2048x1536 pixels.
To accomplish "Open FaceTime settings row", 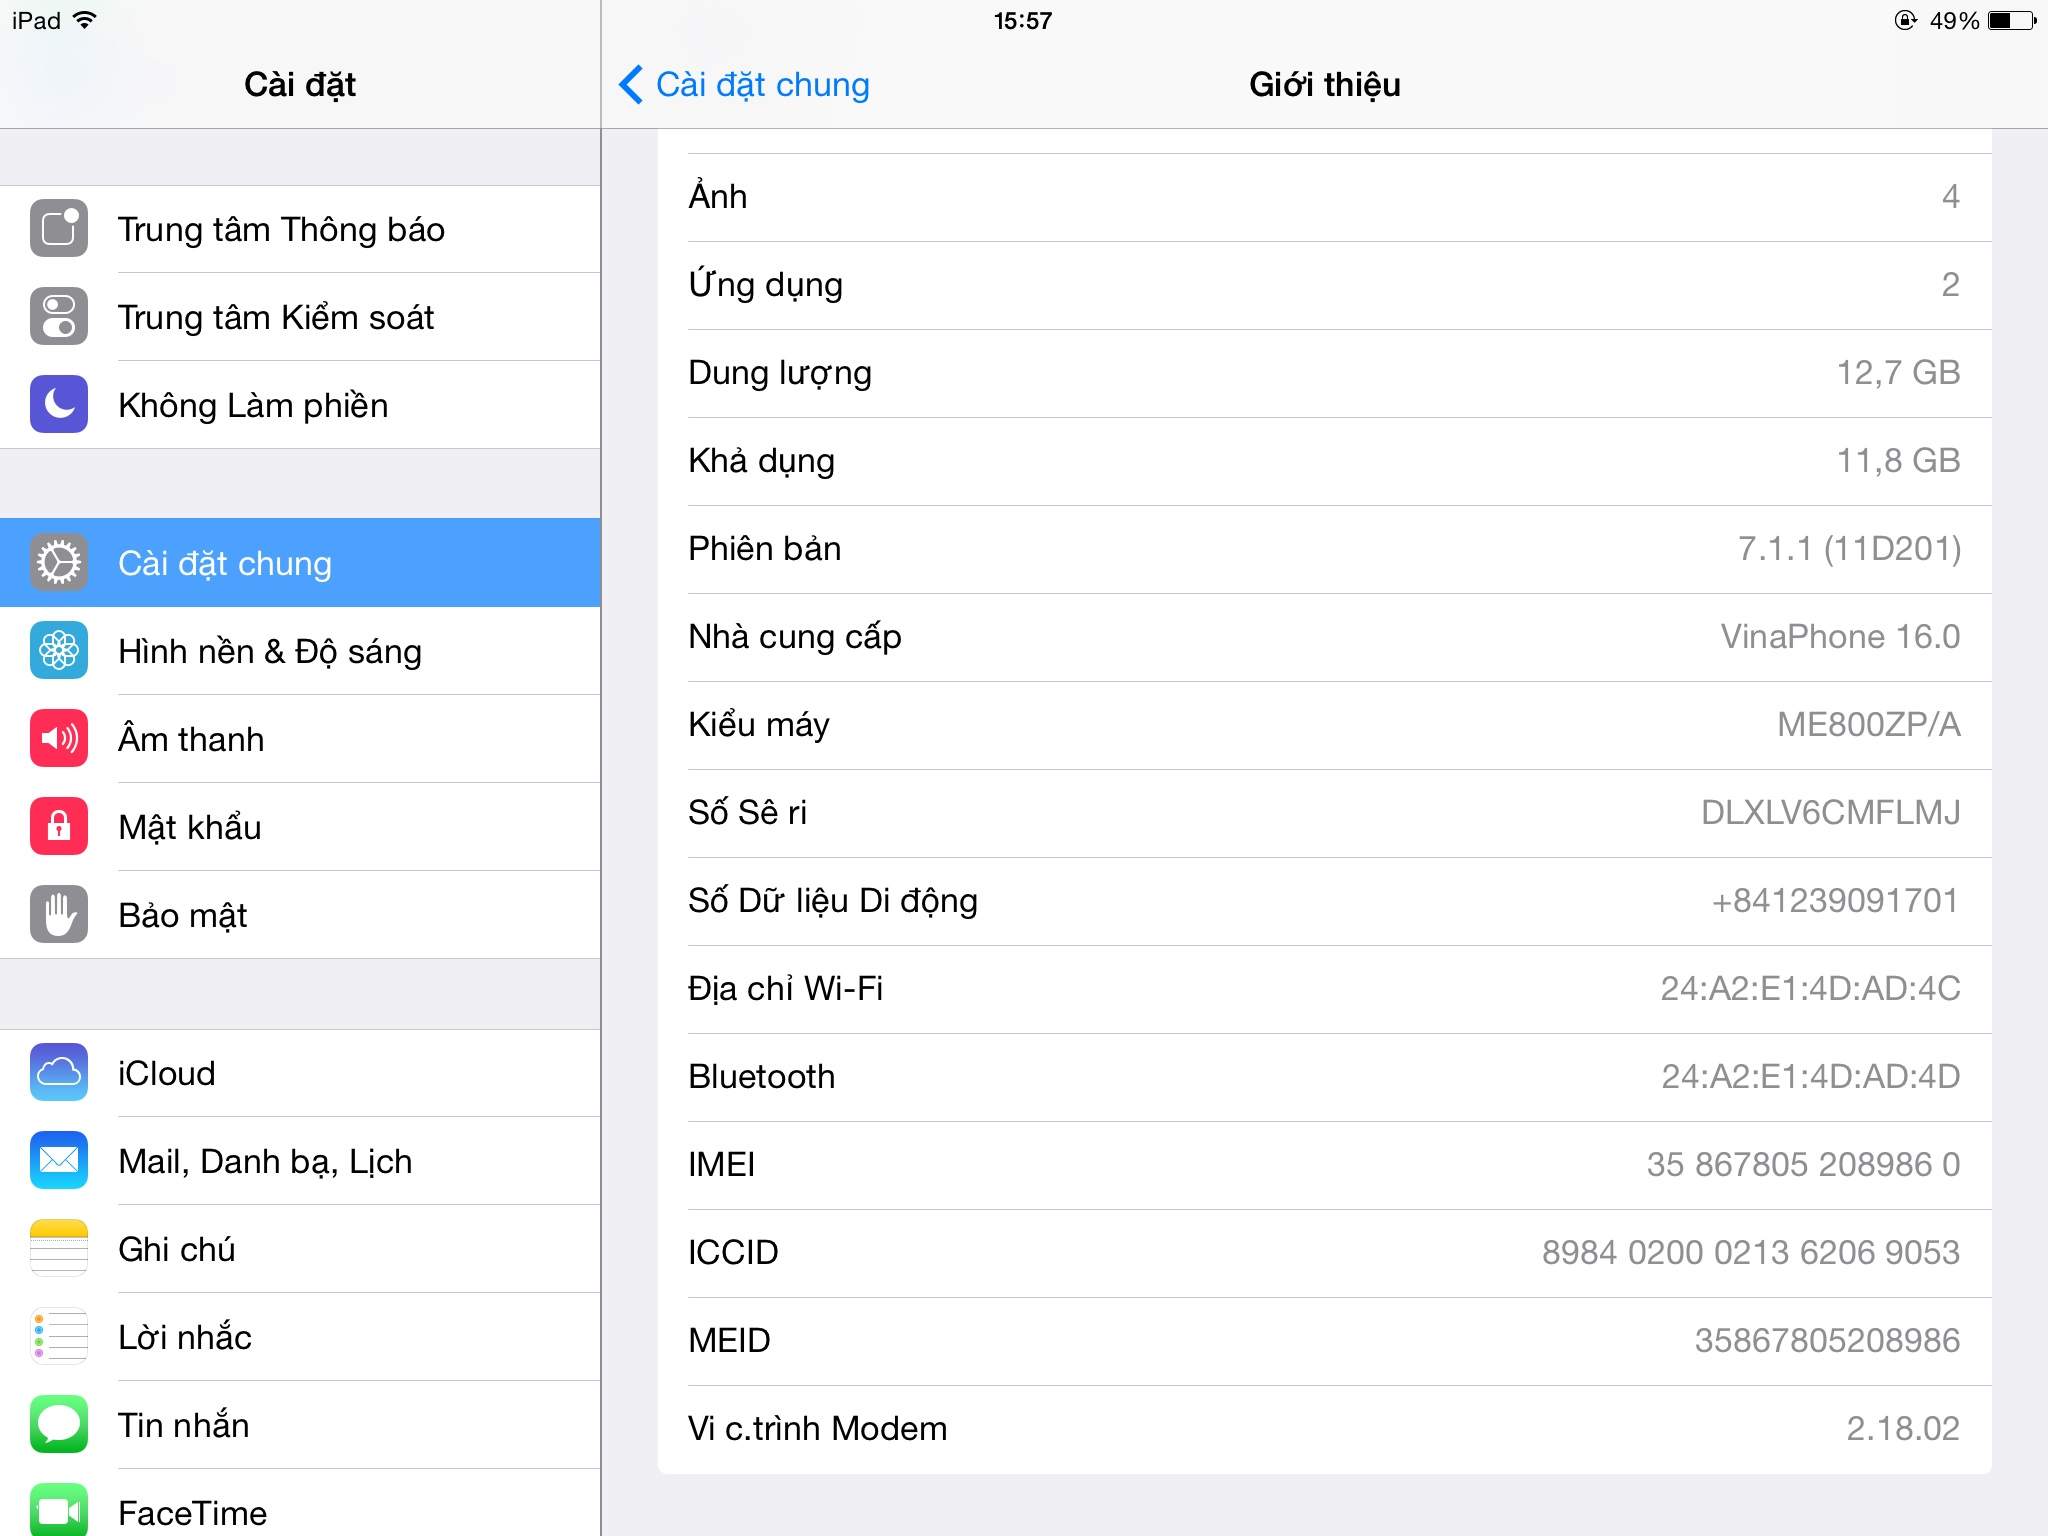I will (300, 1503).
